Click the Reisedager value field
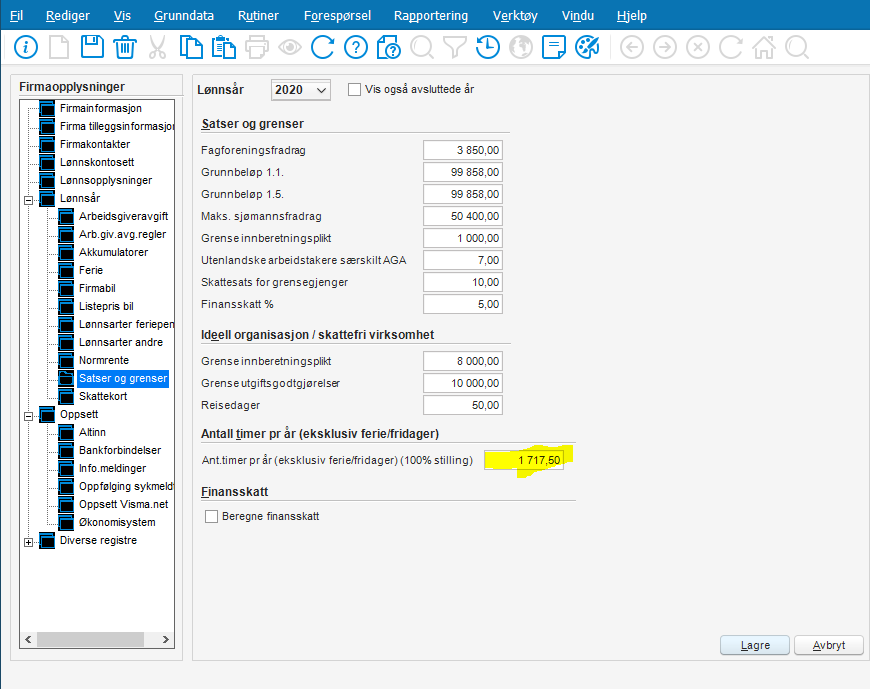Screen dimensions: 870x689 coord(463,405)
